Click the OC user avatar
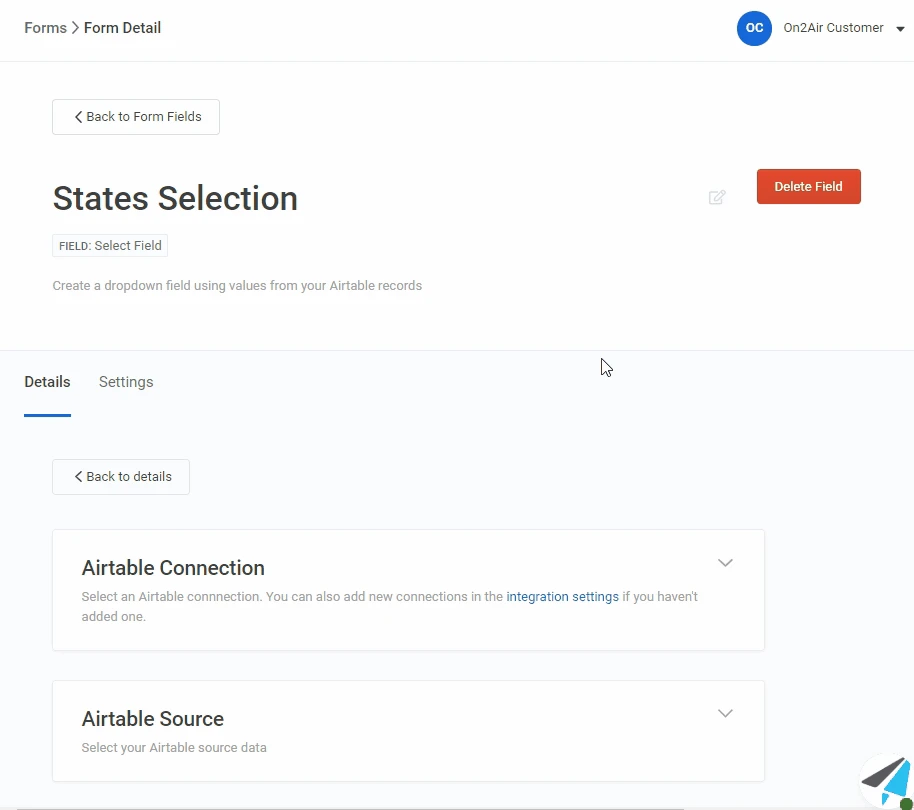The width and height of the screenshot is (914, 810). (754, 28)
